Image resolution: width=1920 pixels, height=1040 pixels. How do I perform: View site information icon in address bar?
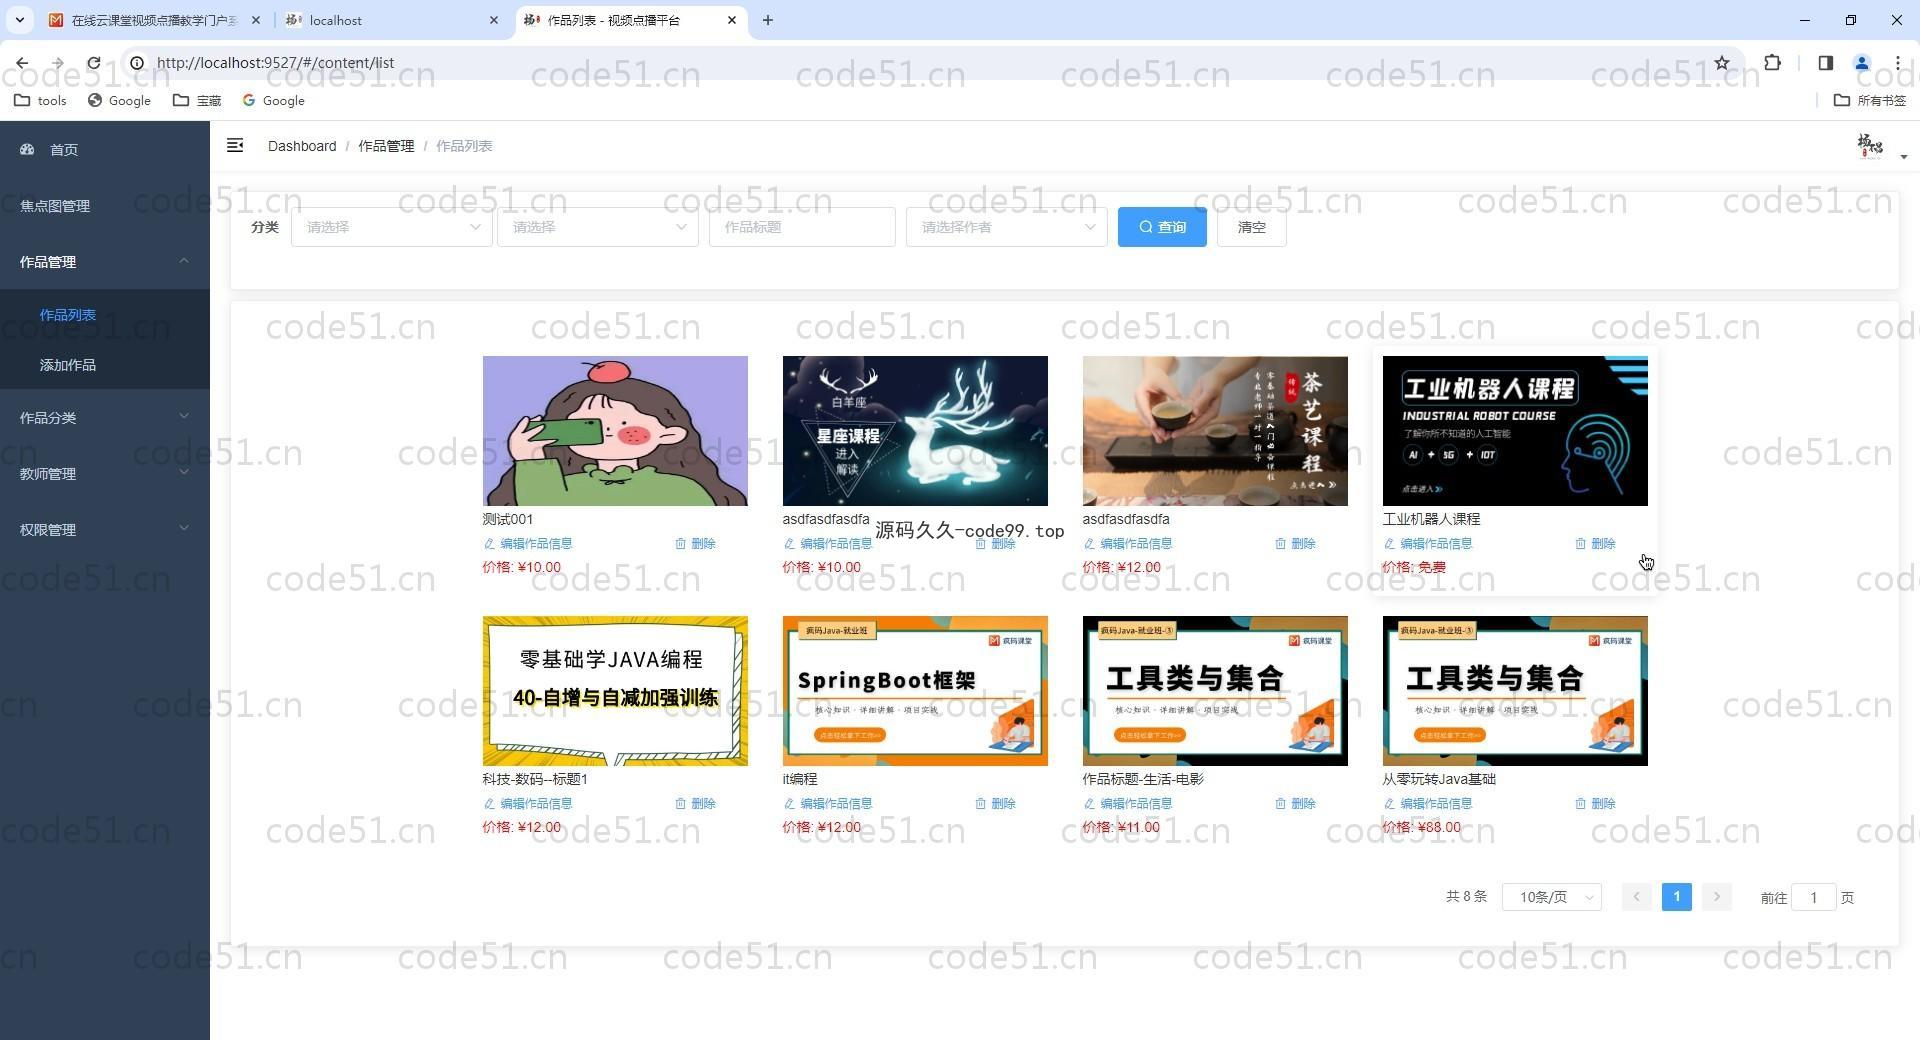pyautogui.click(x=137, y=63)
